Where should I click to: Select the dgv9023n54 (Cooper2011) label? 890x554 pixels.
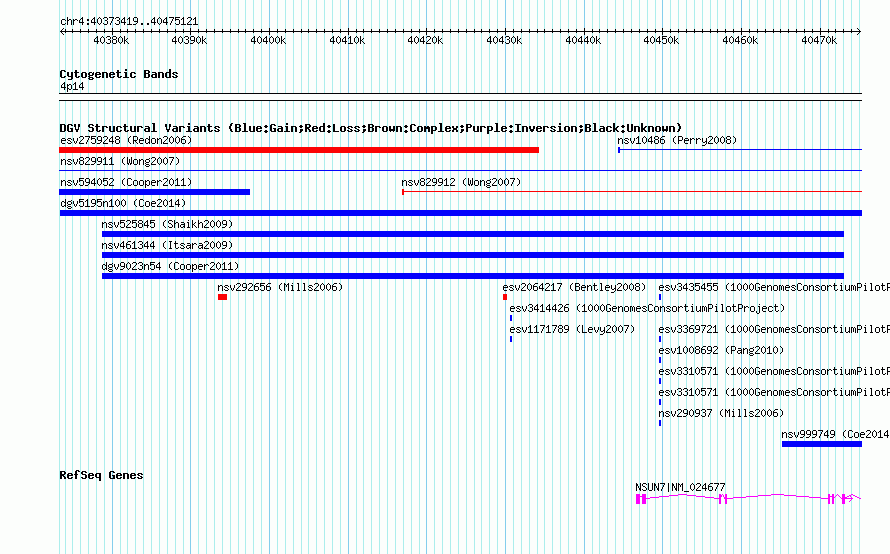[170, 266]
